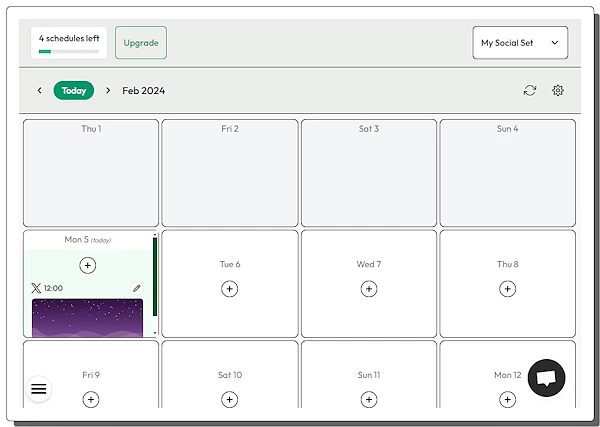
Task: Add a post on Sun 11
Action: 369,399
